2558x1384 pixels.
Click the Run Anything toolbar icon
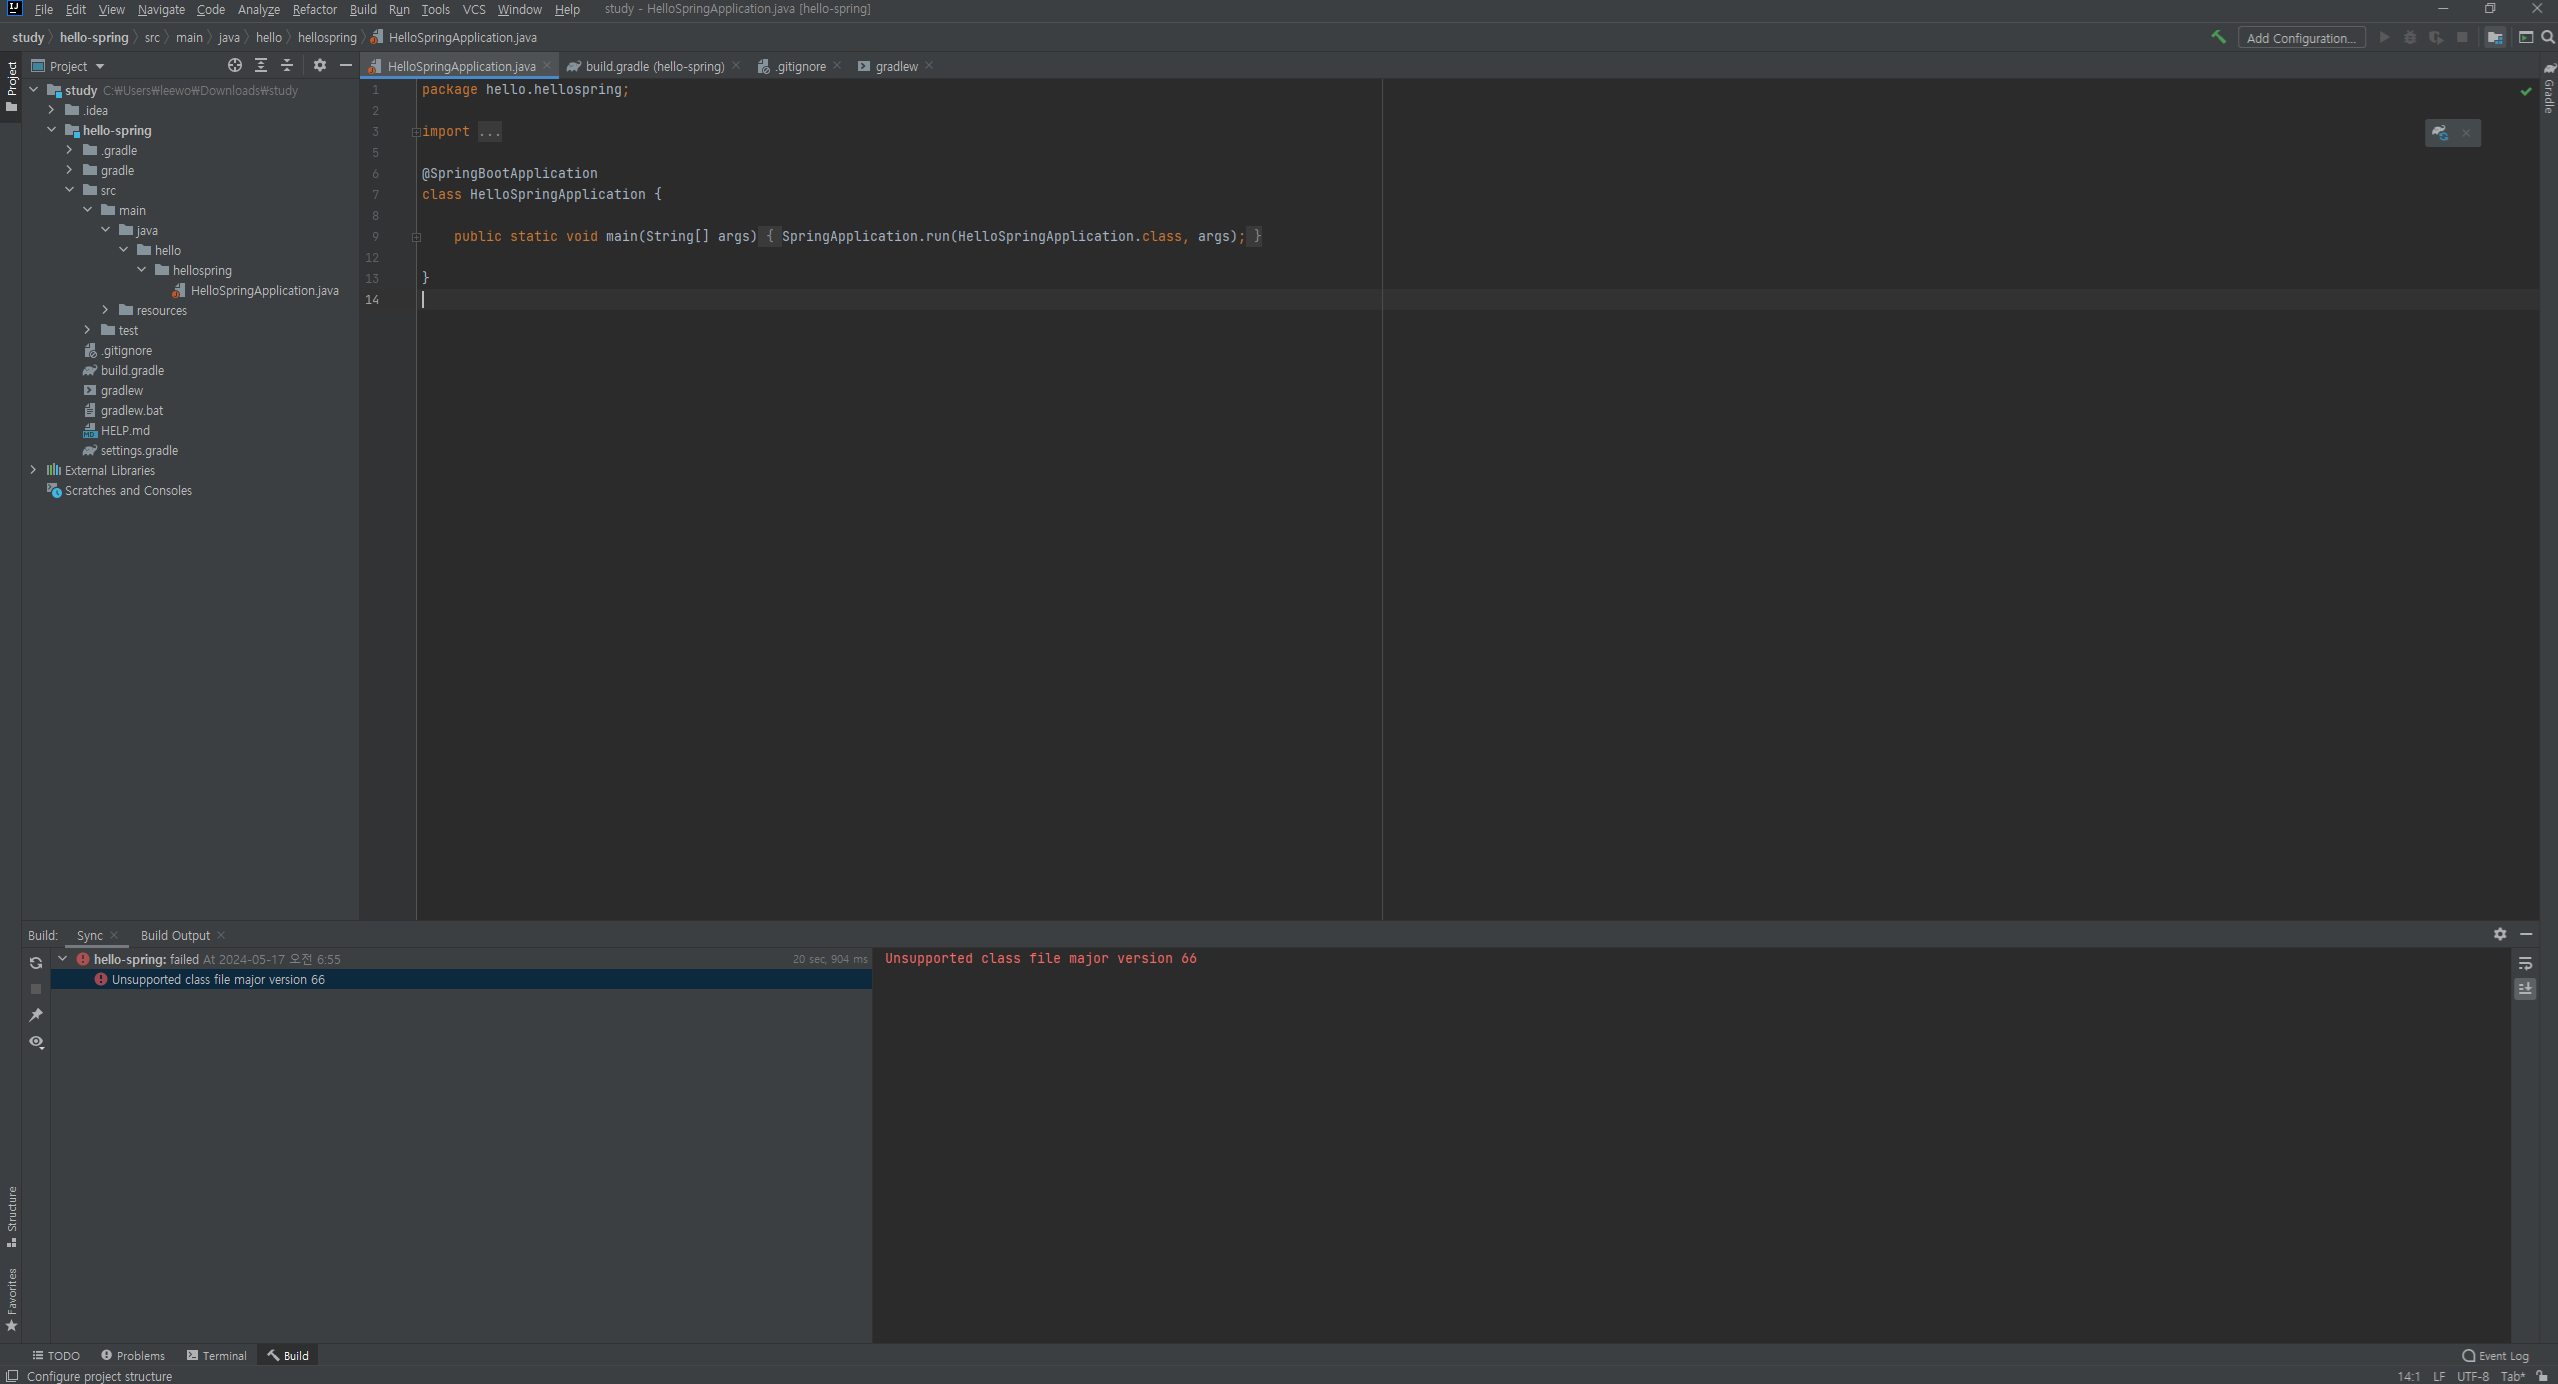pyautogui.click(x=2525, y=37)
